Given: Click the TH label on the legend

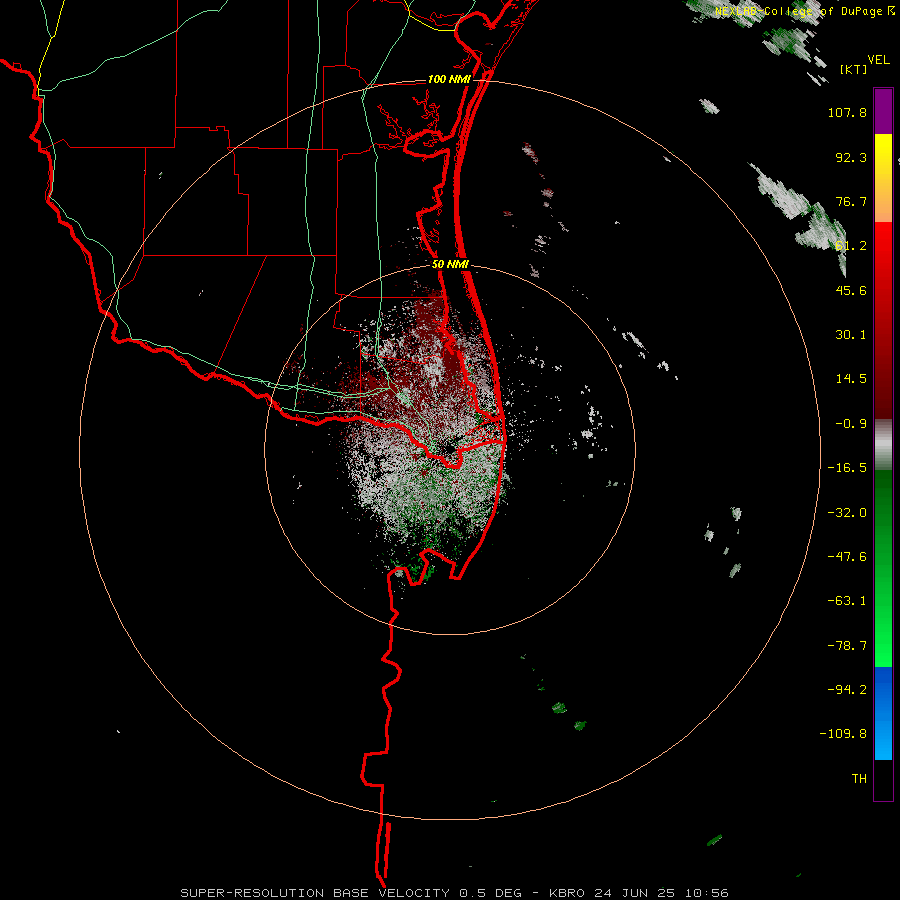Looking at the screenshot, I should click(859, 779).
